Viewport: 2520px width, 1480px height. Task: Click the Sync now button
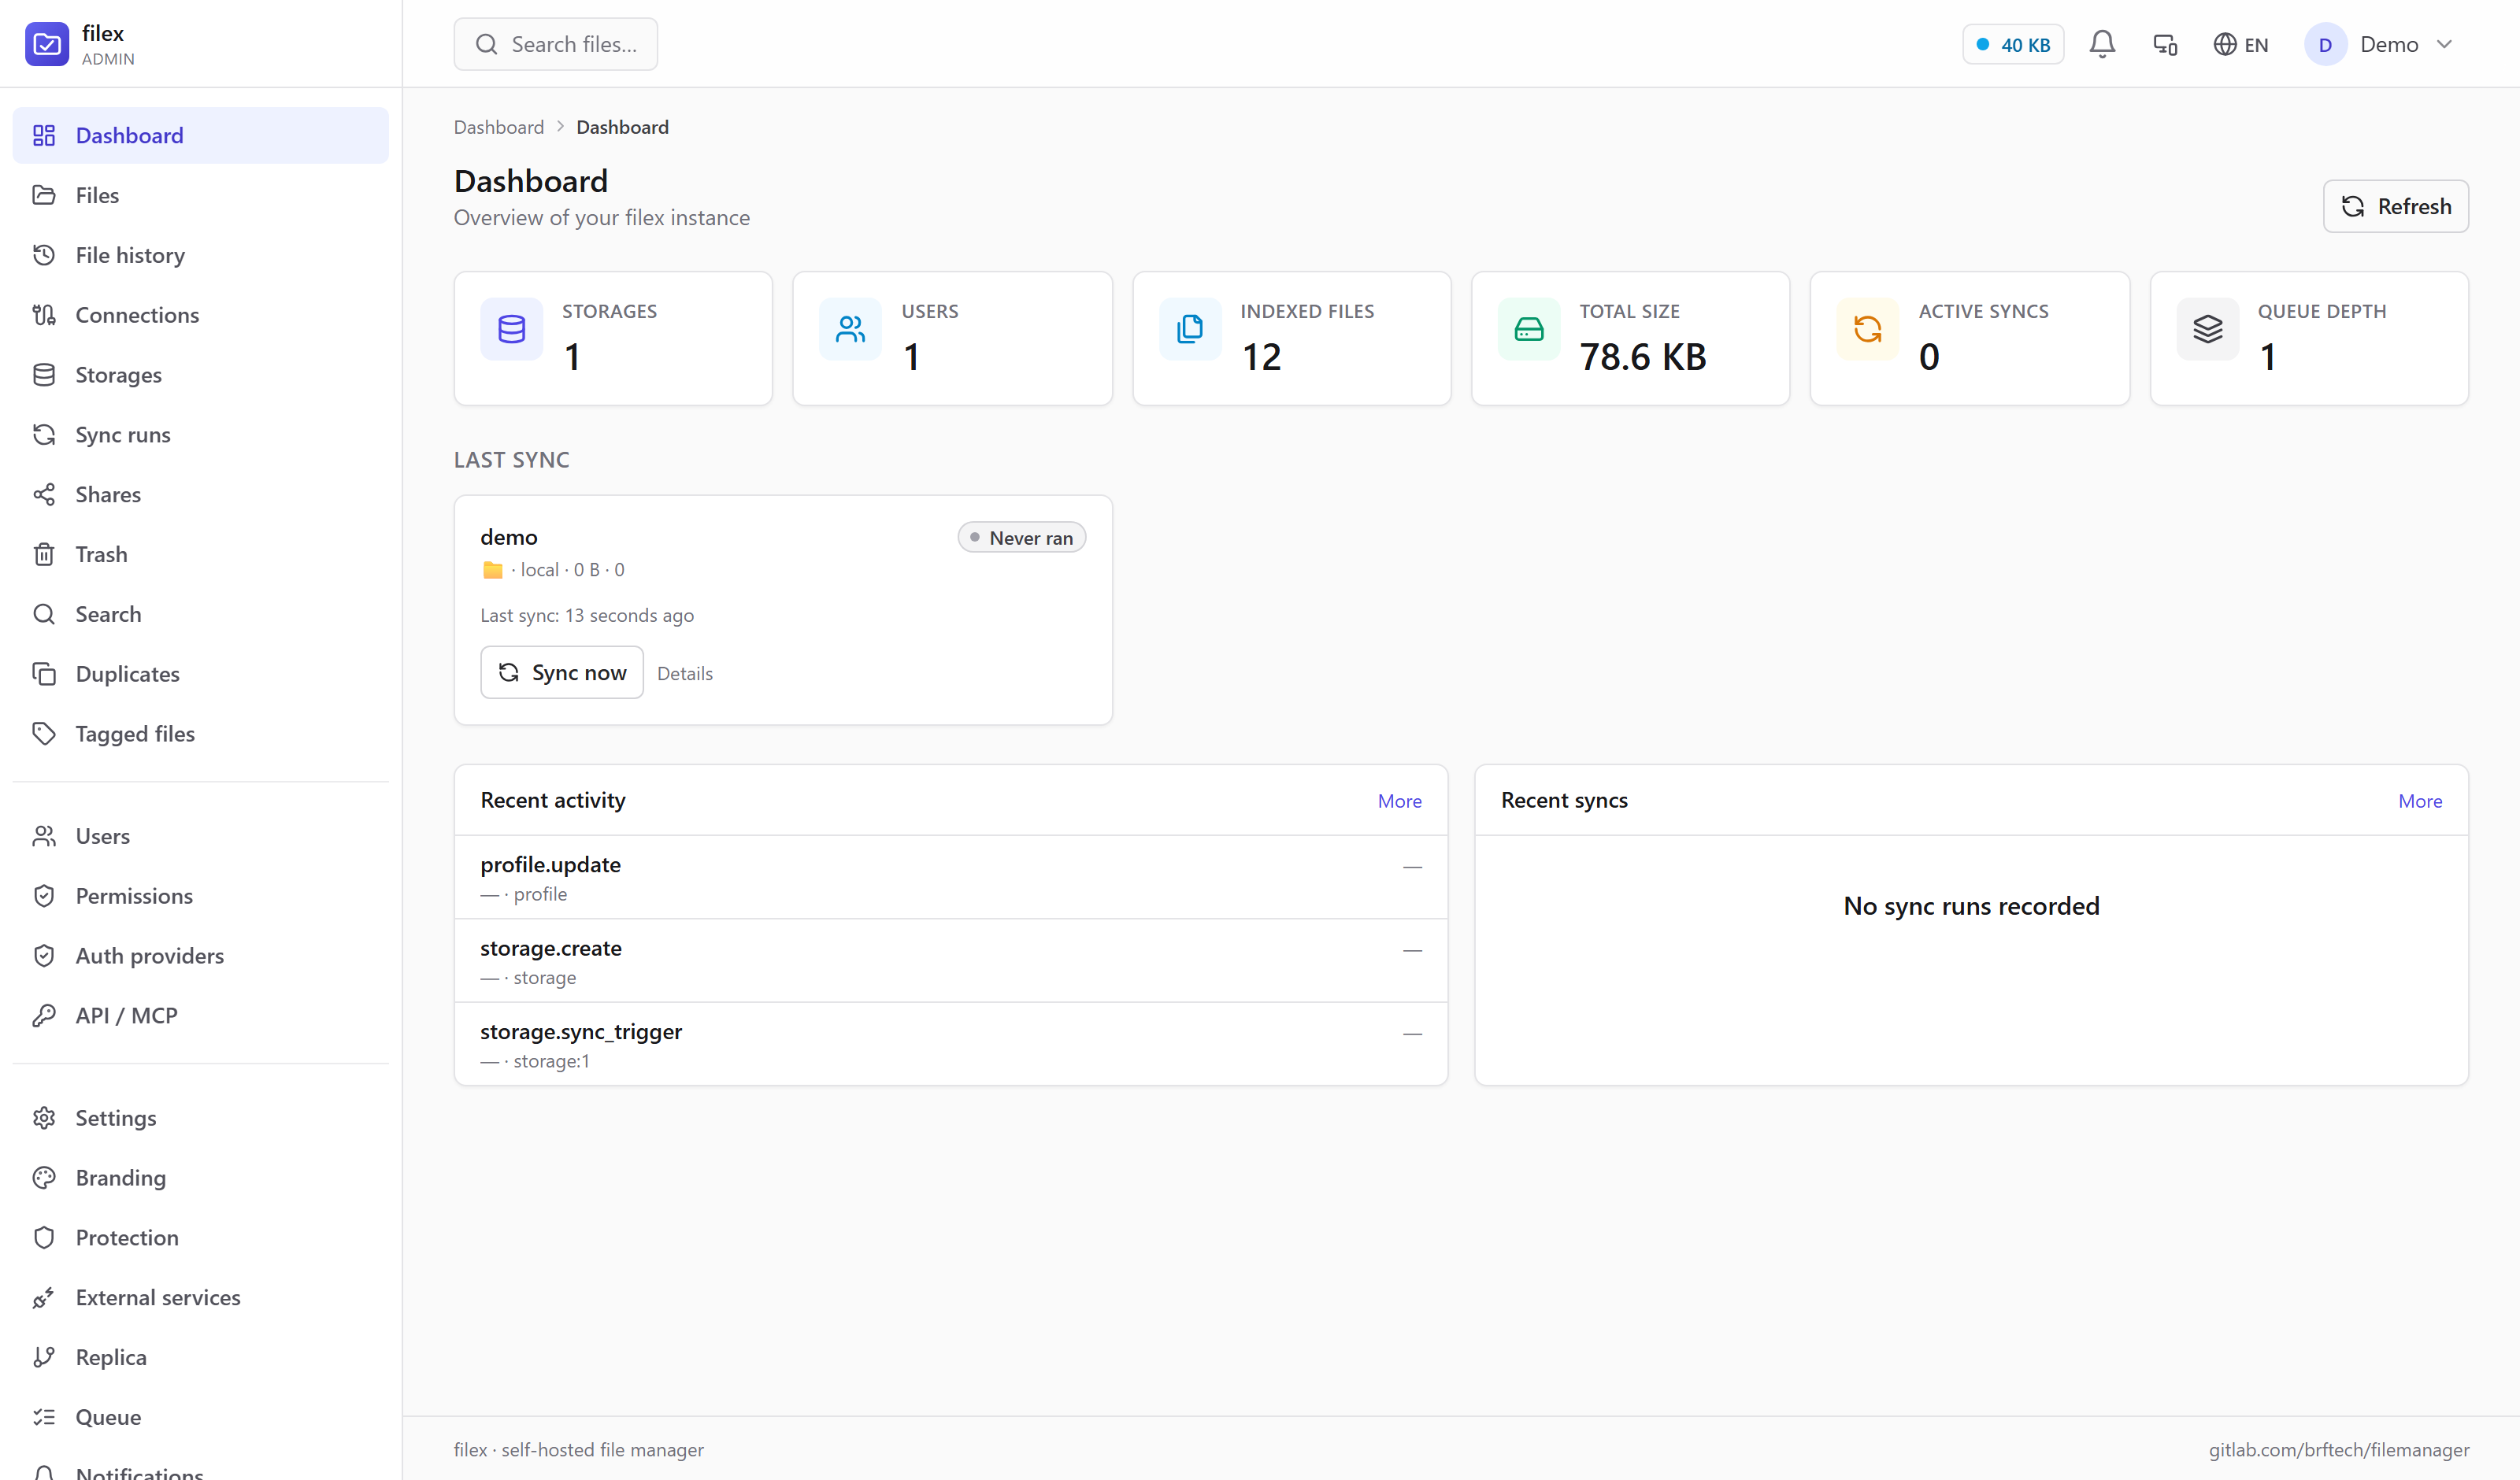coord(562,672)
